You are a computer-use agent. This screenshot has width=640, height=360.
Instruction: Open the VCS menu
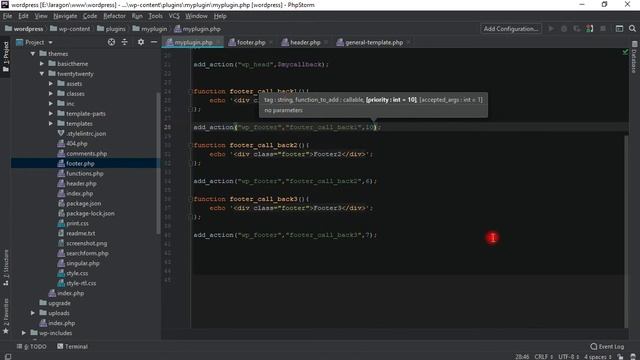[174, 16]
